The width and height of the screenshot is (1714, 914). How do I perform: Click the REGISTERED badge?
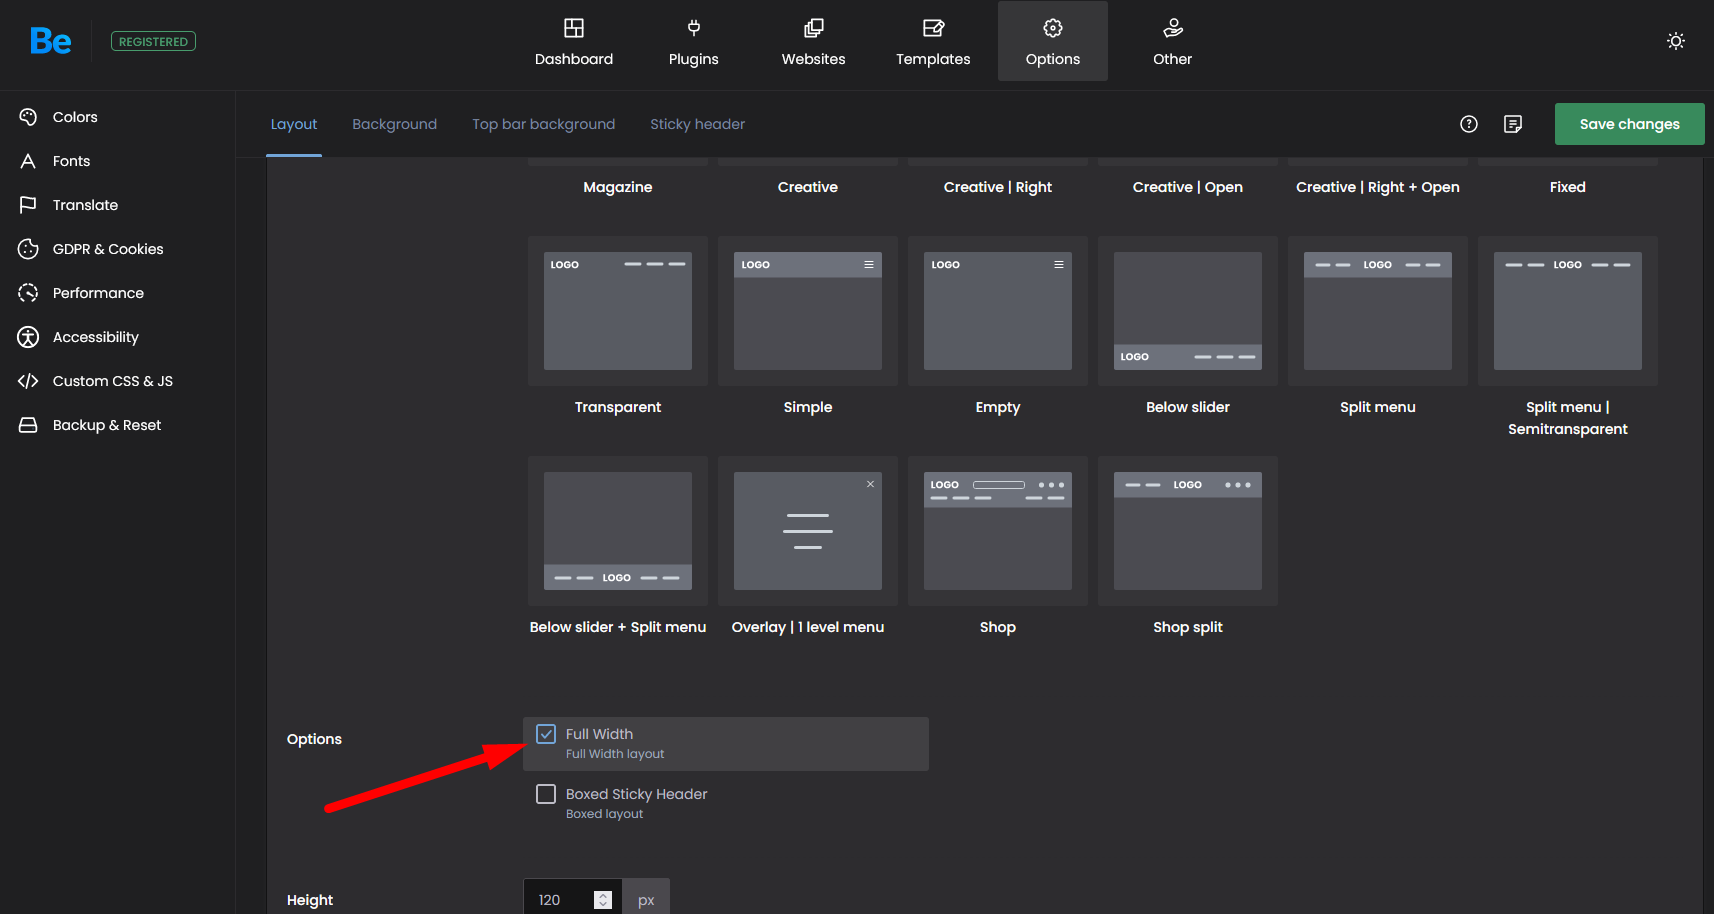[x=153, y=41]
